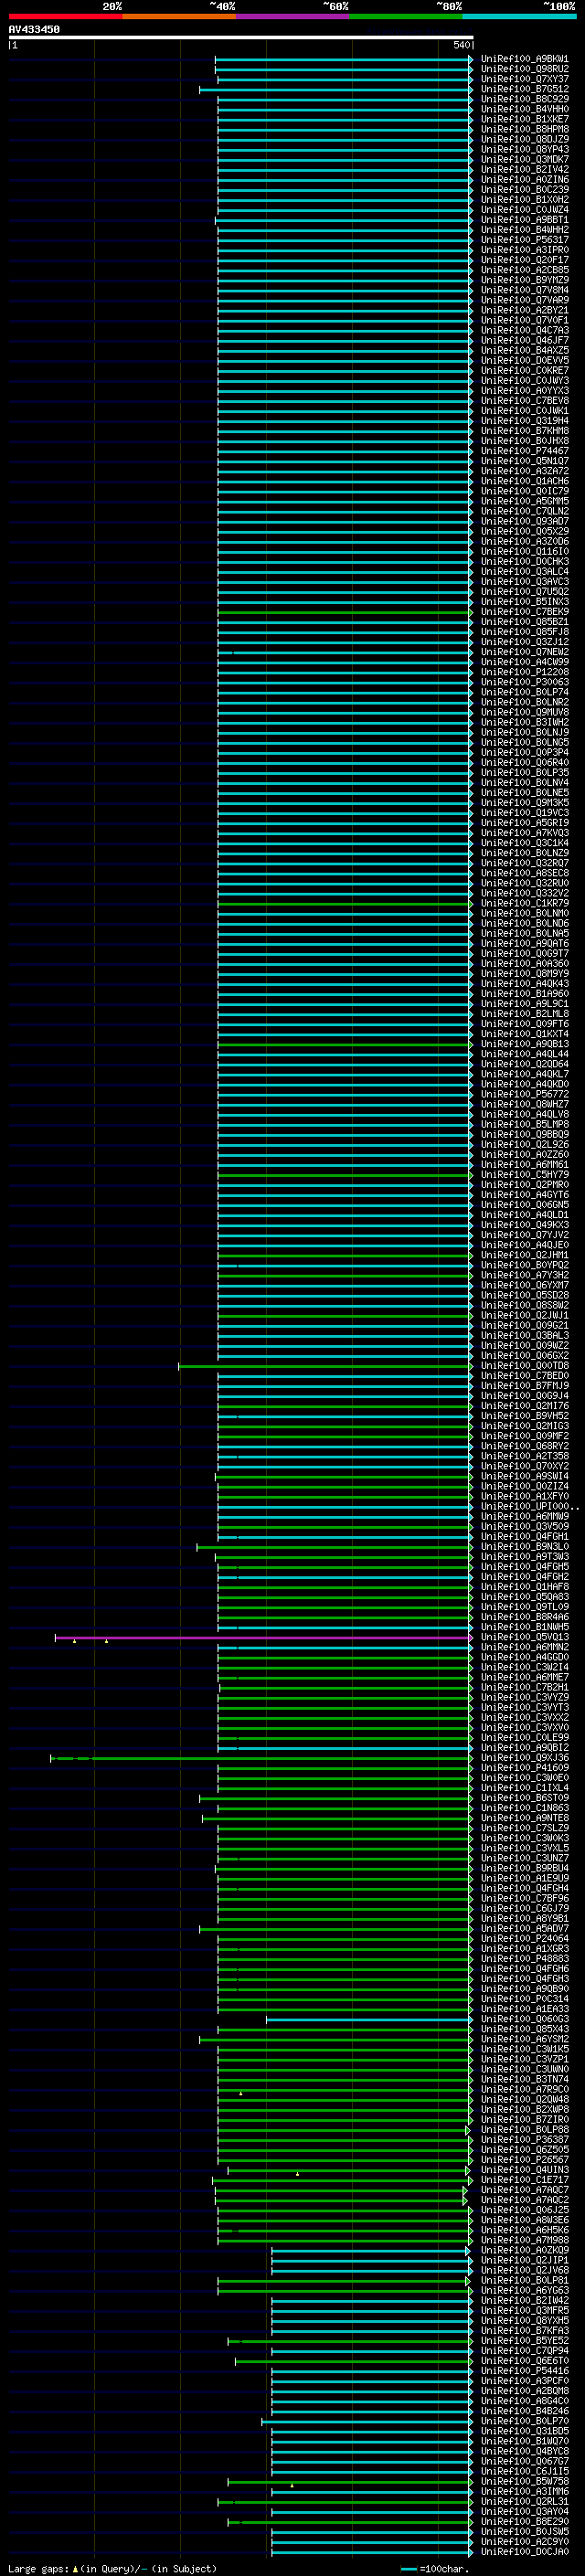Select label UniRef100_A5ADV7
Image resolution: width=585 pixels, height=2576 pixels.
coord(525,1930)
